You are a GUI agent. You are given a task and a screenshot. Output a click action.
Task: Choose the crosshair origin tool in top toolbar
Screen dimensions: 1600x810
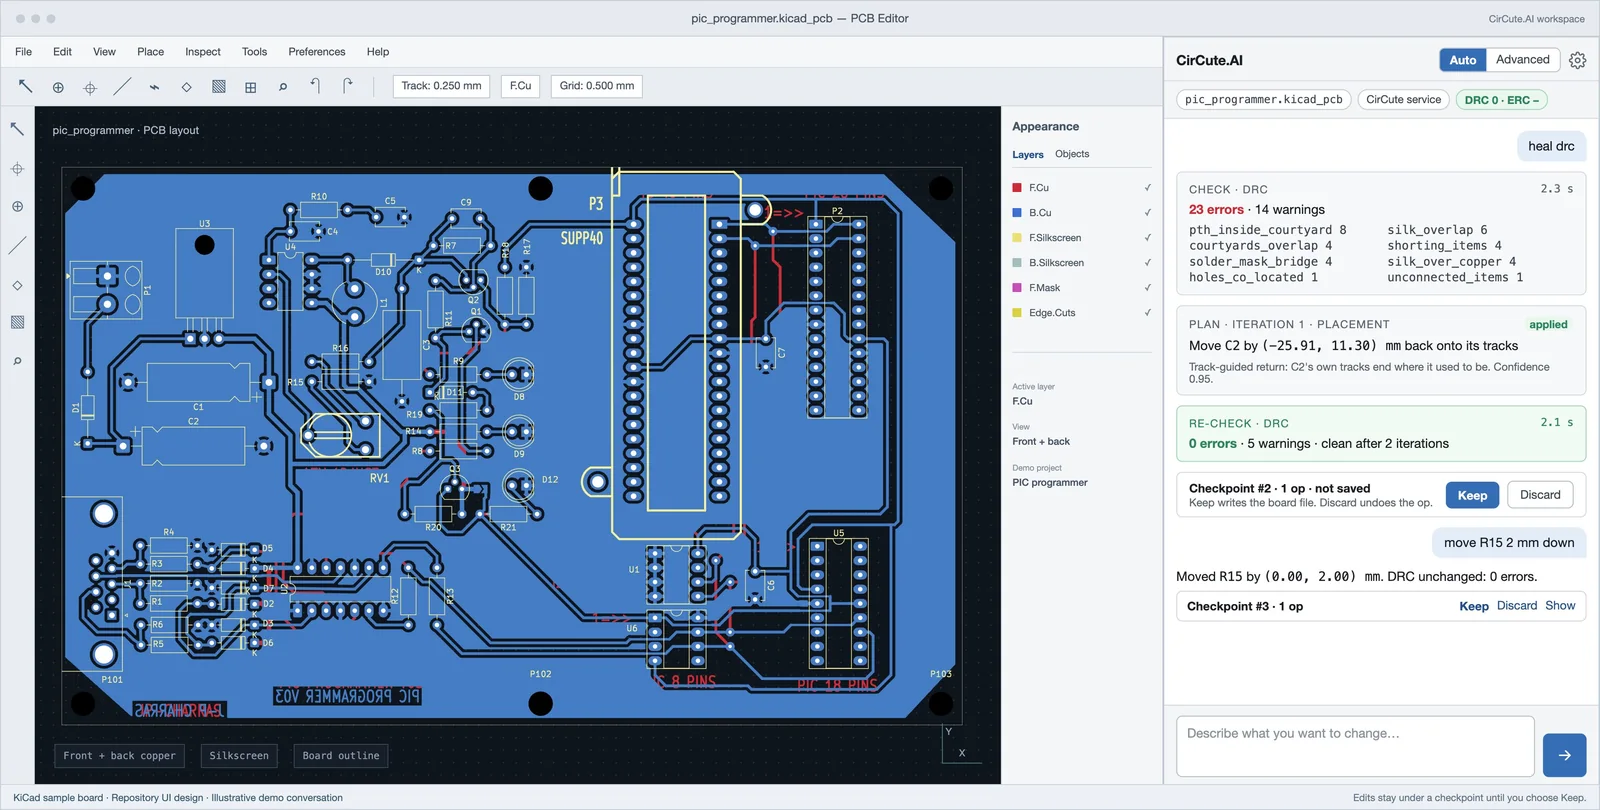90,87
